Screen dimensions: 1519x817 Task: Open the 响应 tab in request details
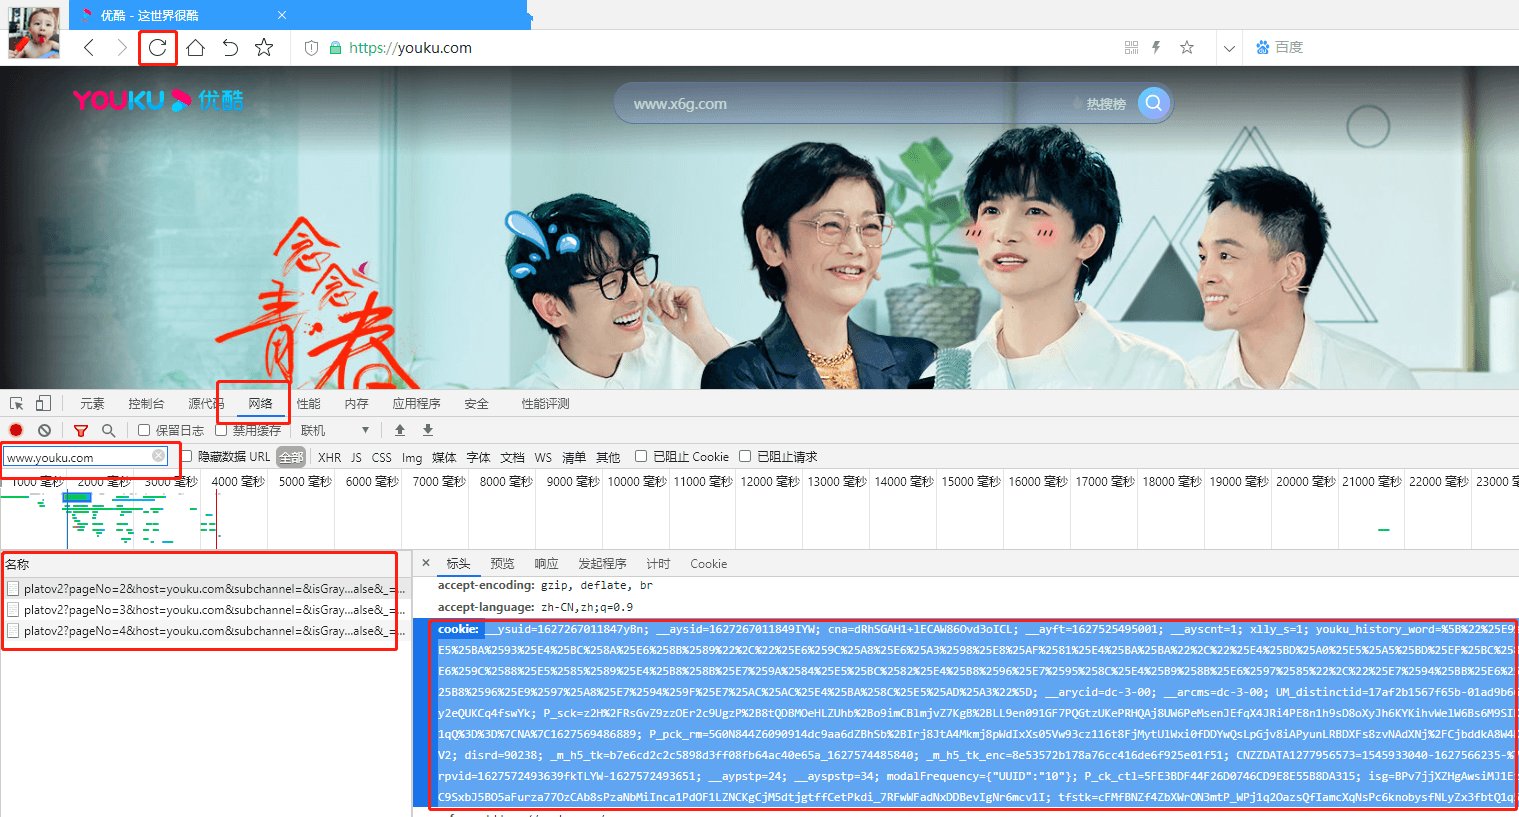pos(546,564)
